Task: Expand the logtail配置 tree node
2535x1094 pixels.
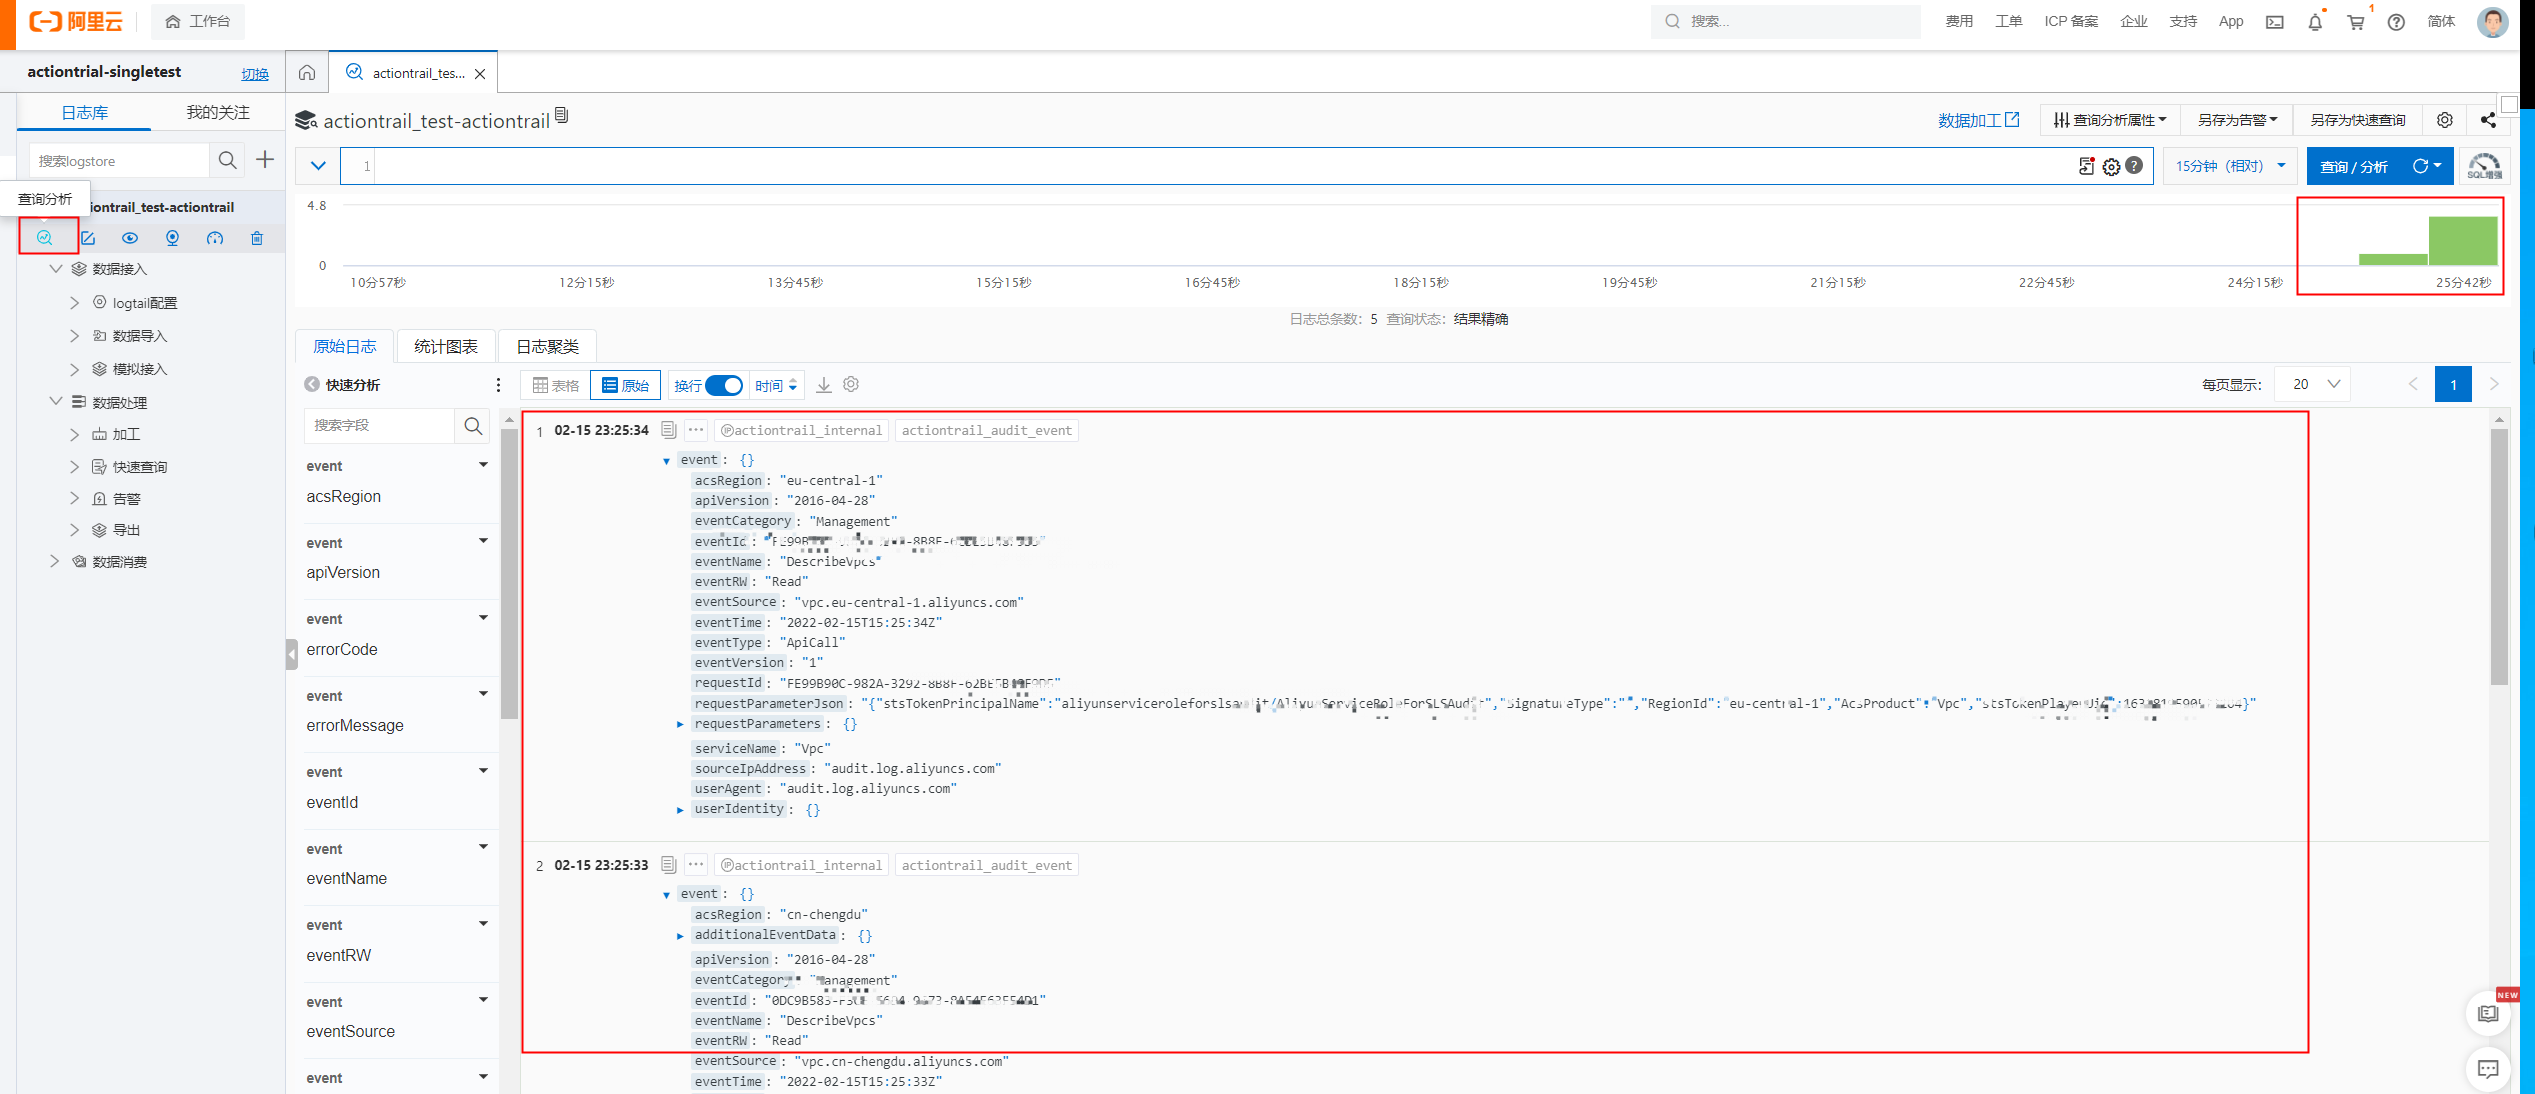Action: pos(74,302)
